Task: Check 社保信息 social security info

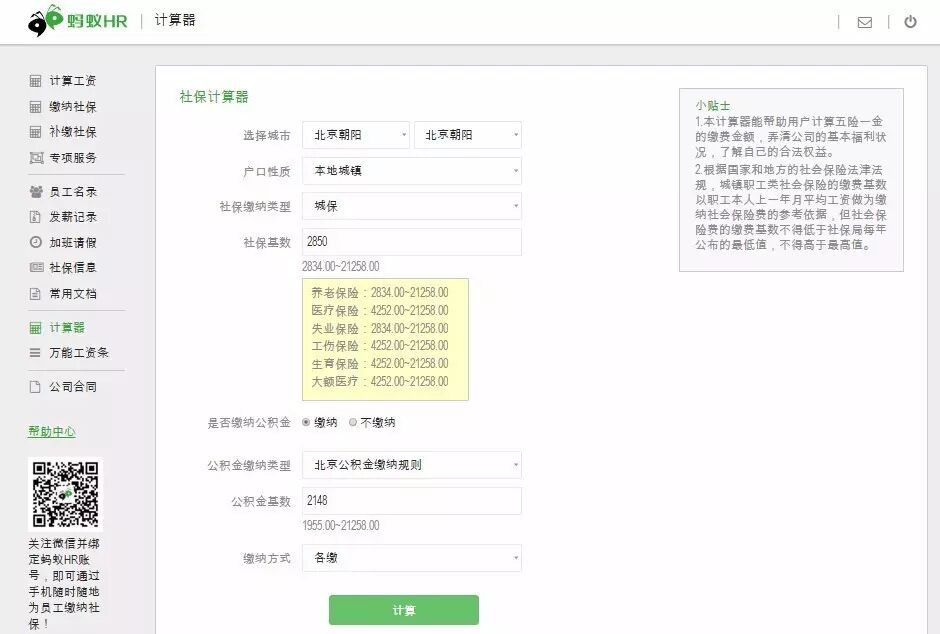Action: pyautogui.click(x=66, y=266)
